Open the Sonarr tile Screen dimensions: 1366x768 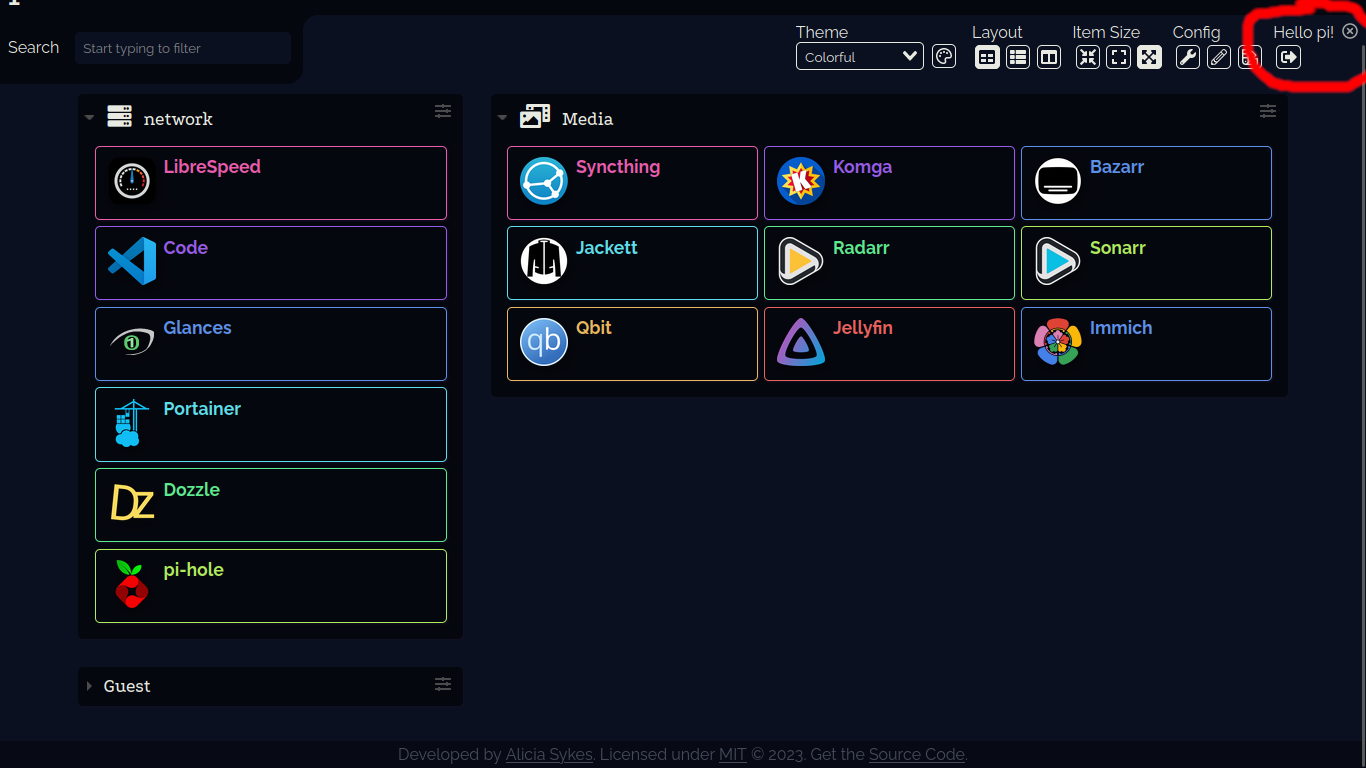(1146, 263)
